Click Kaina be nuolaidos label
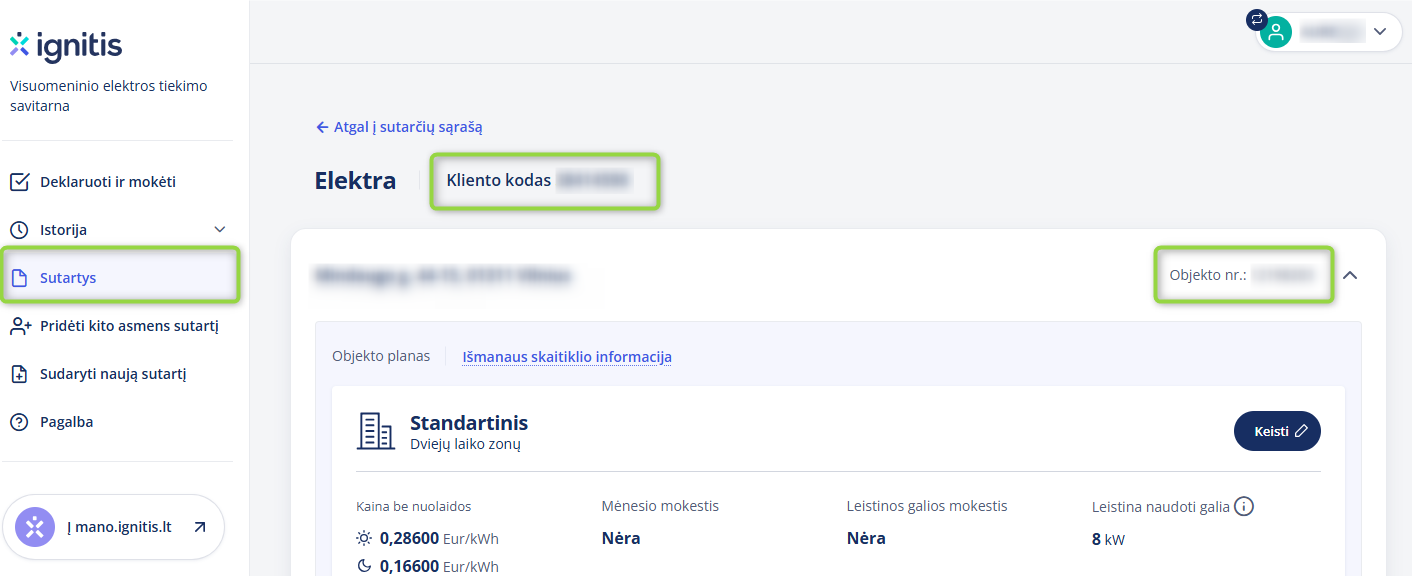The width and height of the screenshot is (1412, 576). pyautogui.click(x=413, y=506)
